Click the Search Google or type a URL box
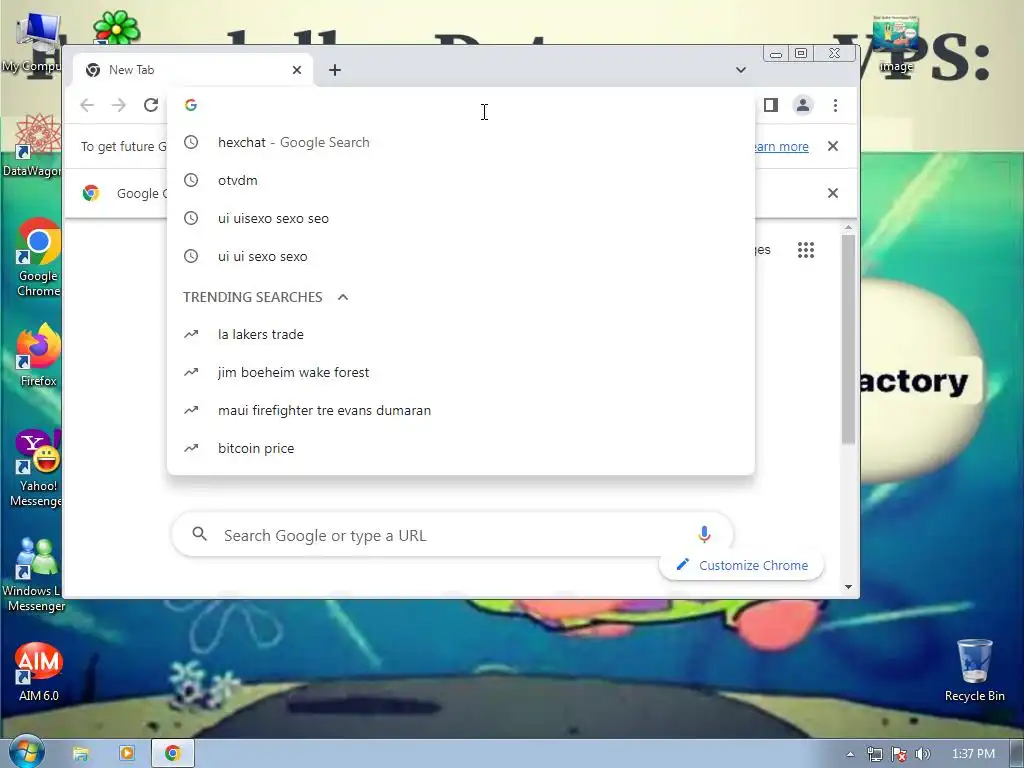The image size is (1024, 768). [452, 535]
